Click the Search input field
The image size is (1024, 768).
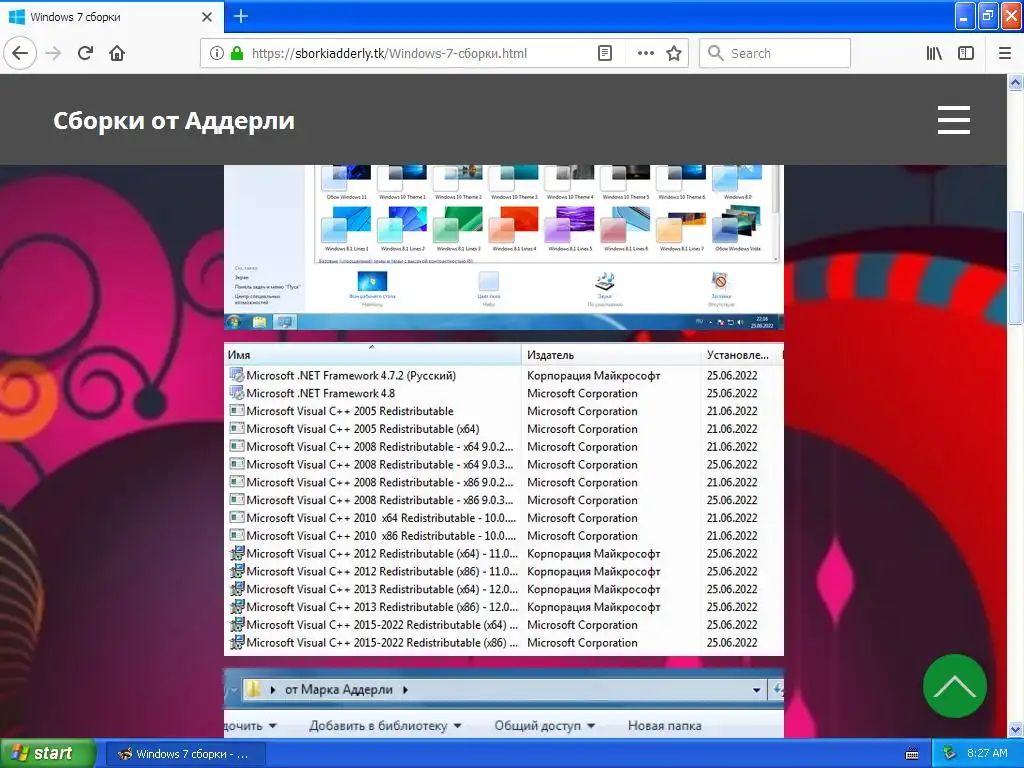[x=775, y=54]
